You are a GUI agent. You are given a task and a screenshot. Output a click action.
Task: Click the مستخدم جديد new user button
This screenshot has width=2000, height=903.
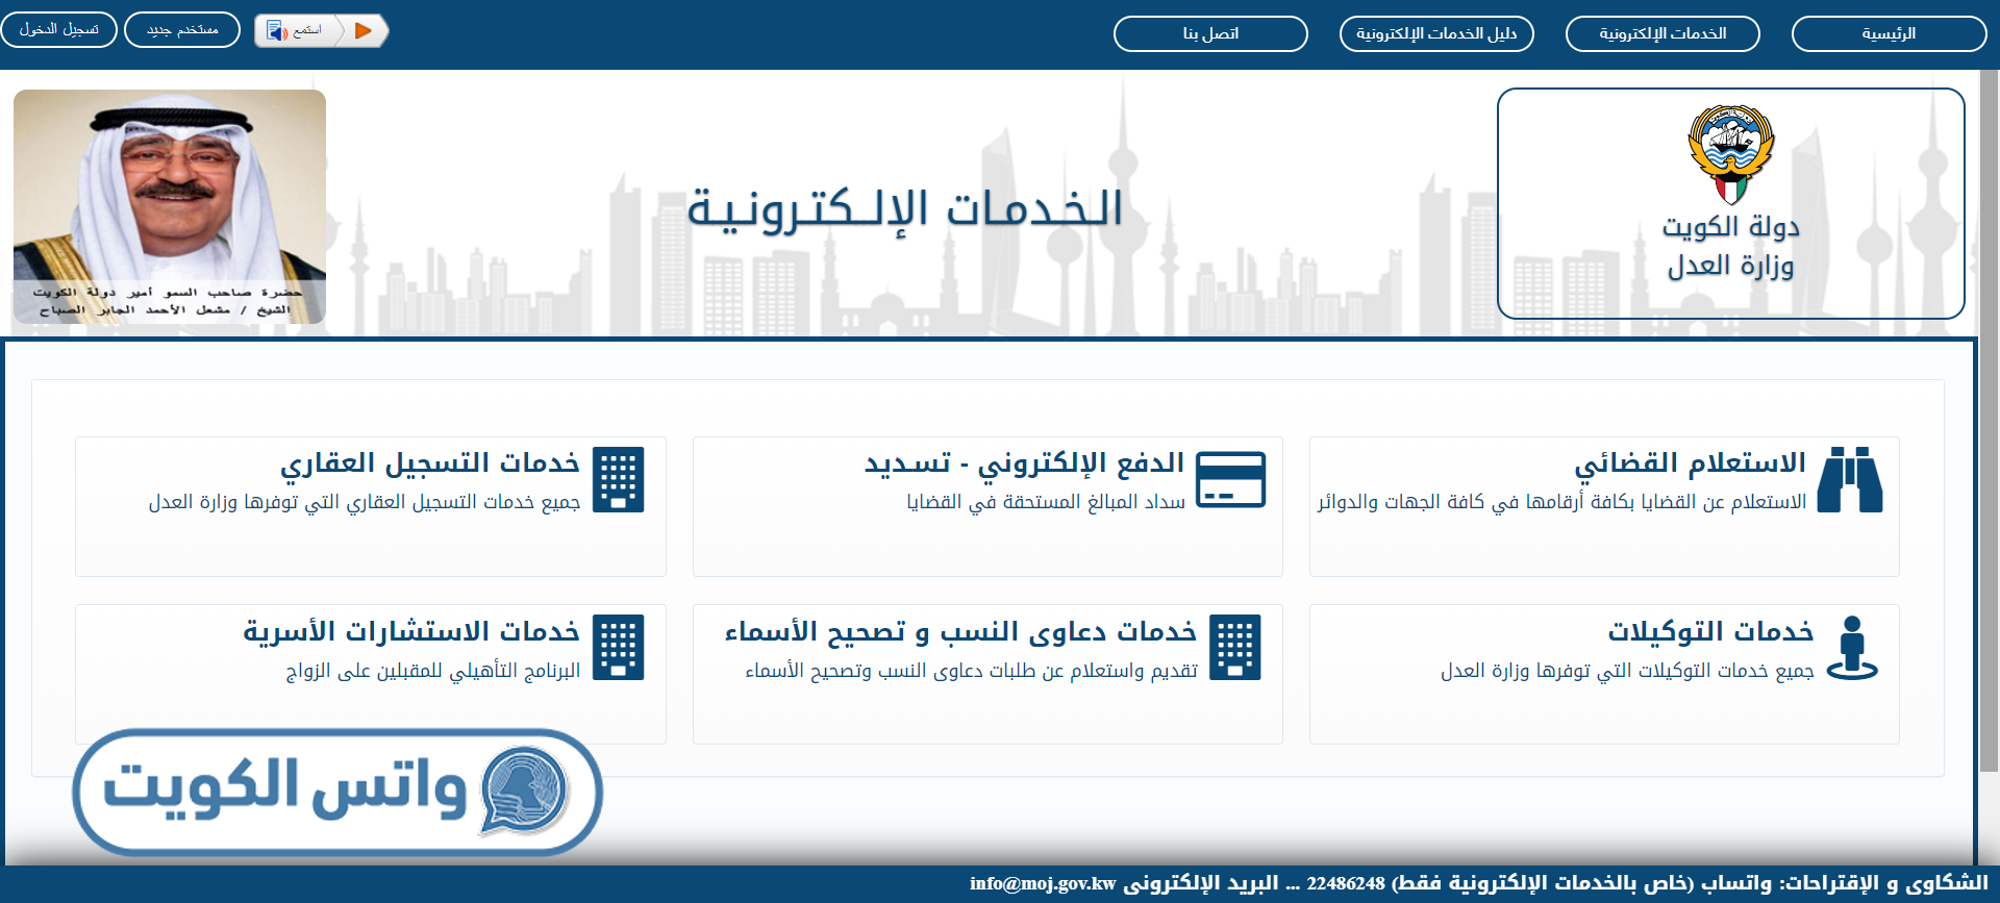pos(182,30)
